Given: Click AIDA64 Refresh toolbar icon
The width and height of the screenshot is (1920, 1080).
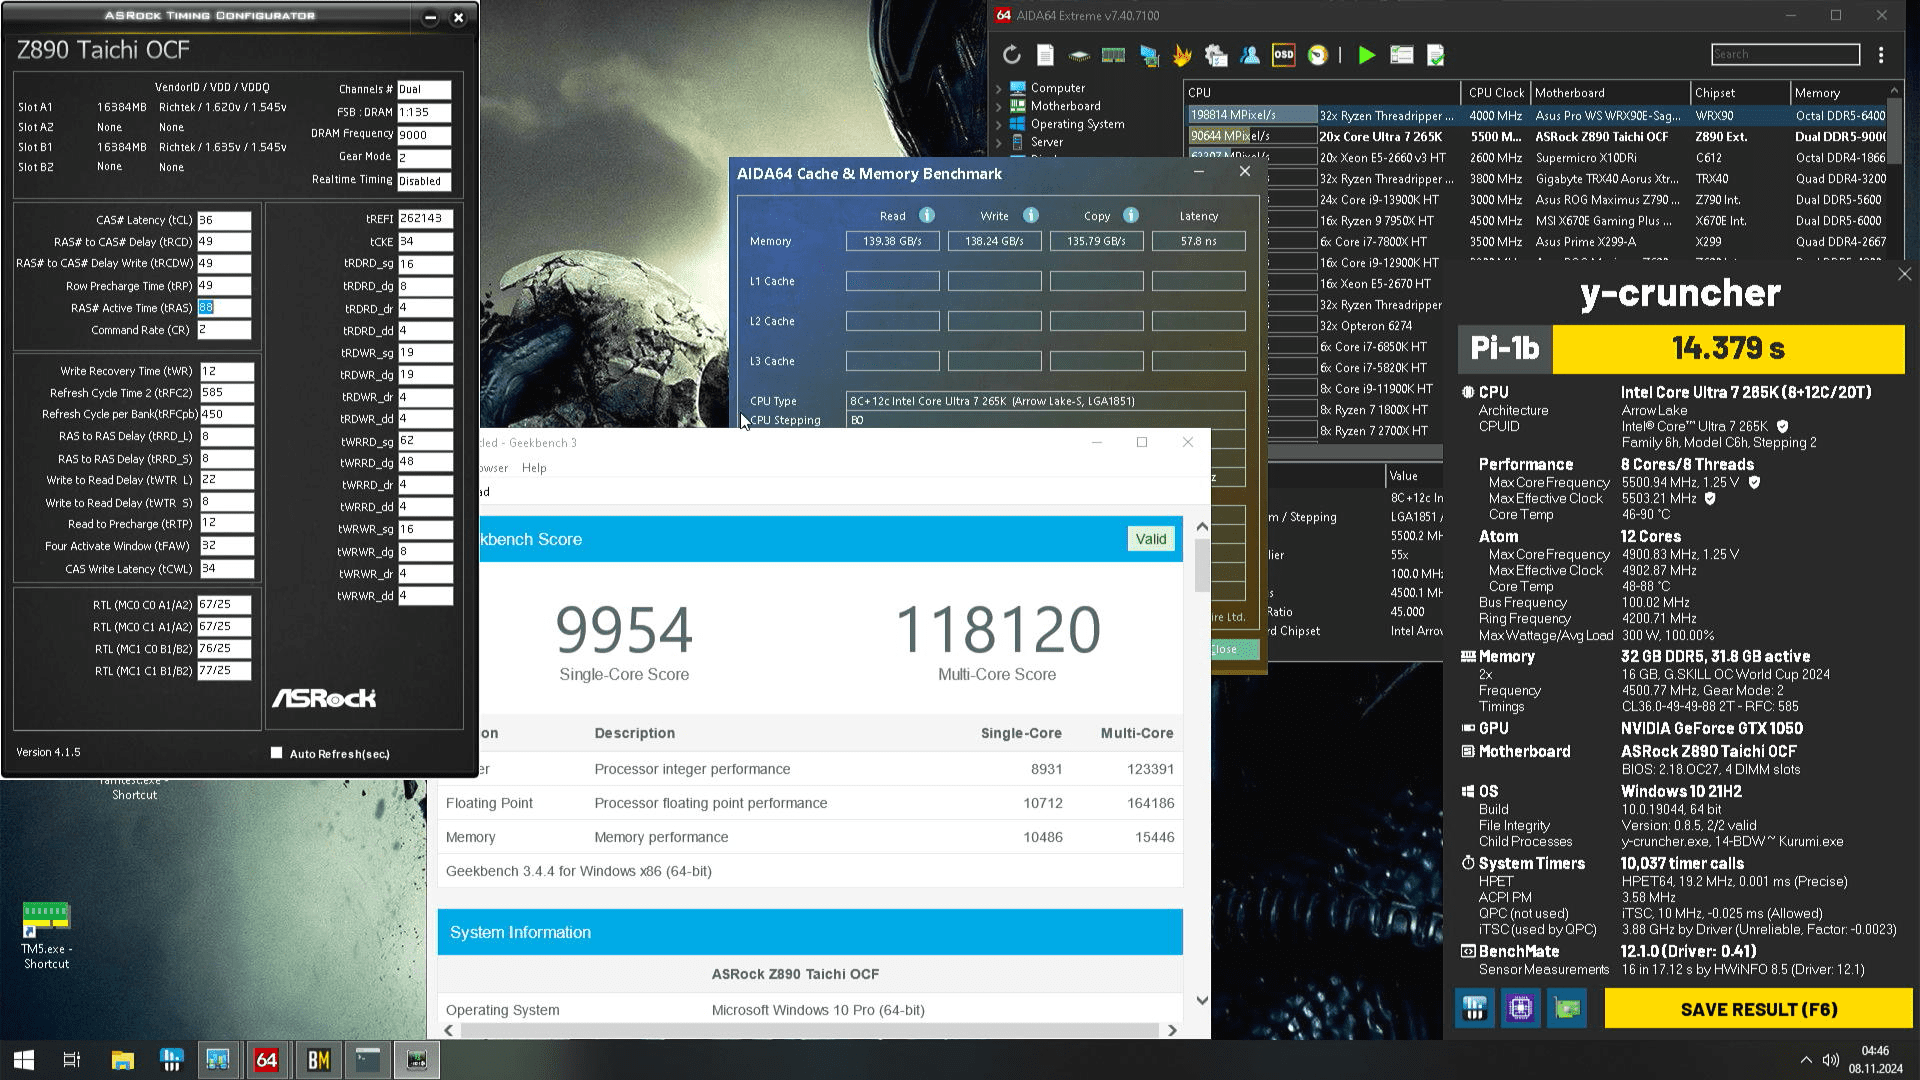Looking at the screenshot, I should tap(1011, 55).
